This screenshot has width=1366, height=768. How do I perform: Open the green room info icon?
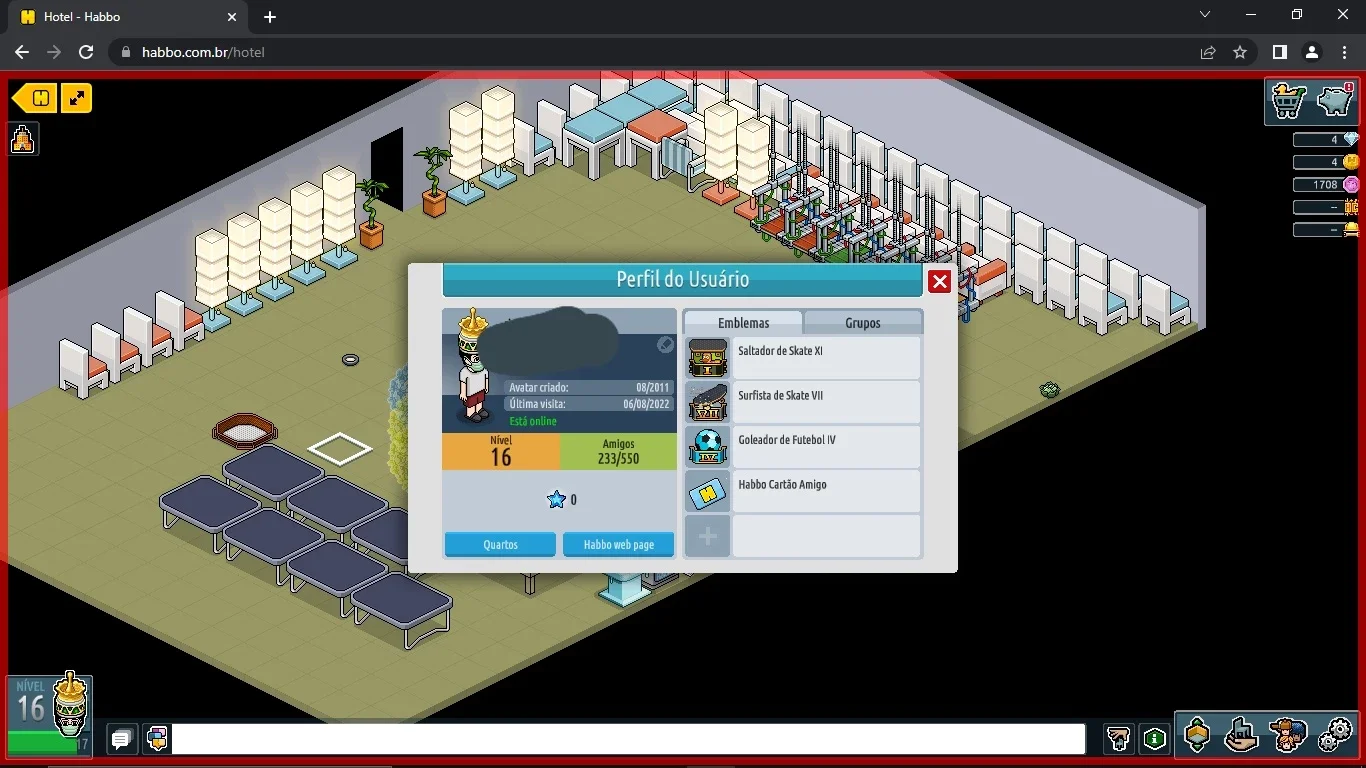tap(1155, 739)
